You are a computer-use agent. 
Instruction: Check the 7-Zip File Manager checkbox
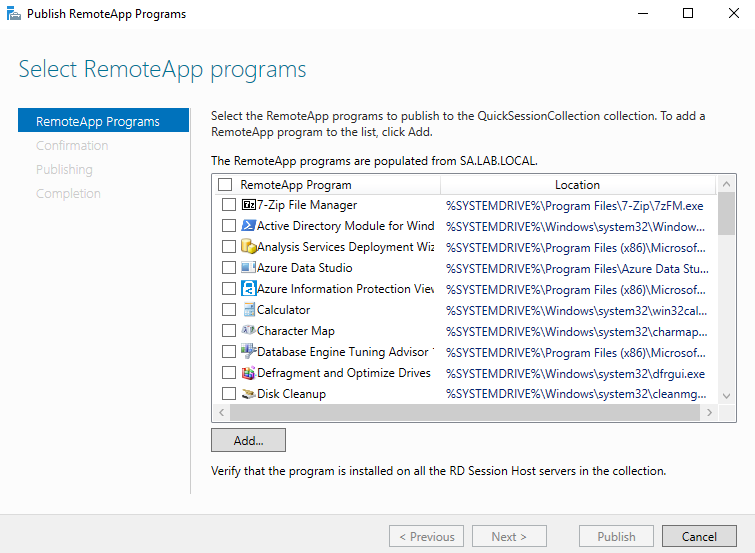[229, 205]
